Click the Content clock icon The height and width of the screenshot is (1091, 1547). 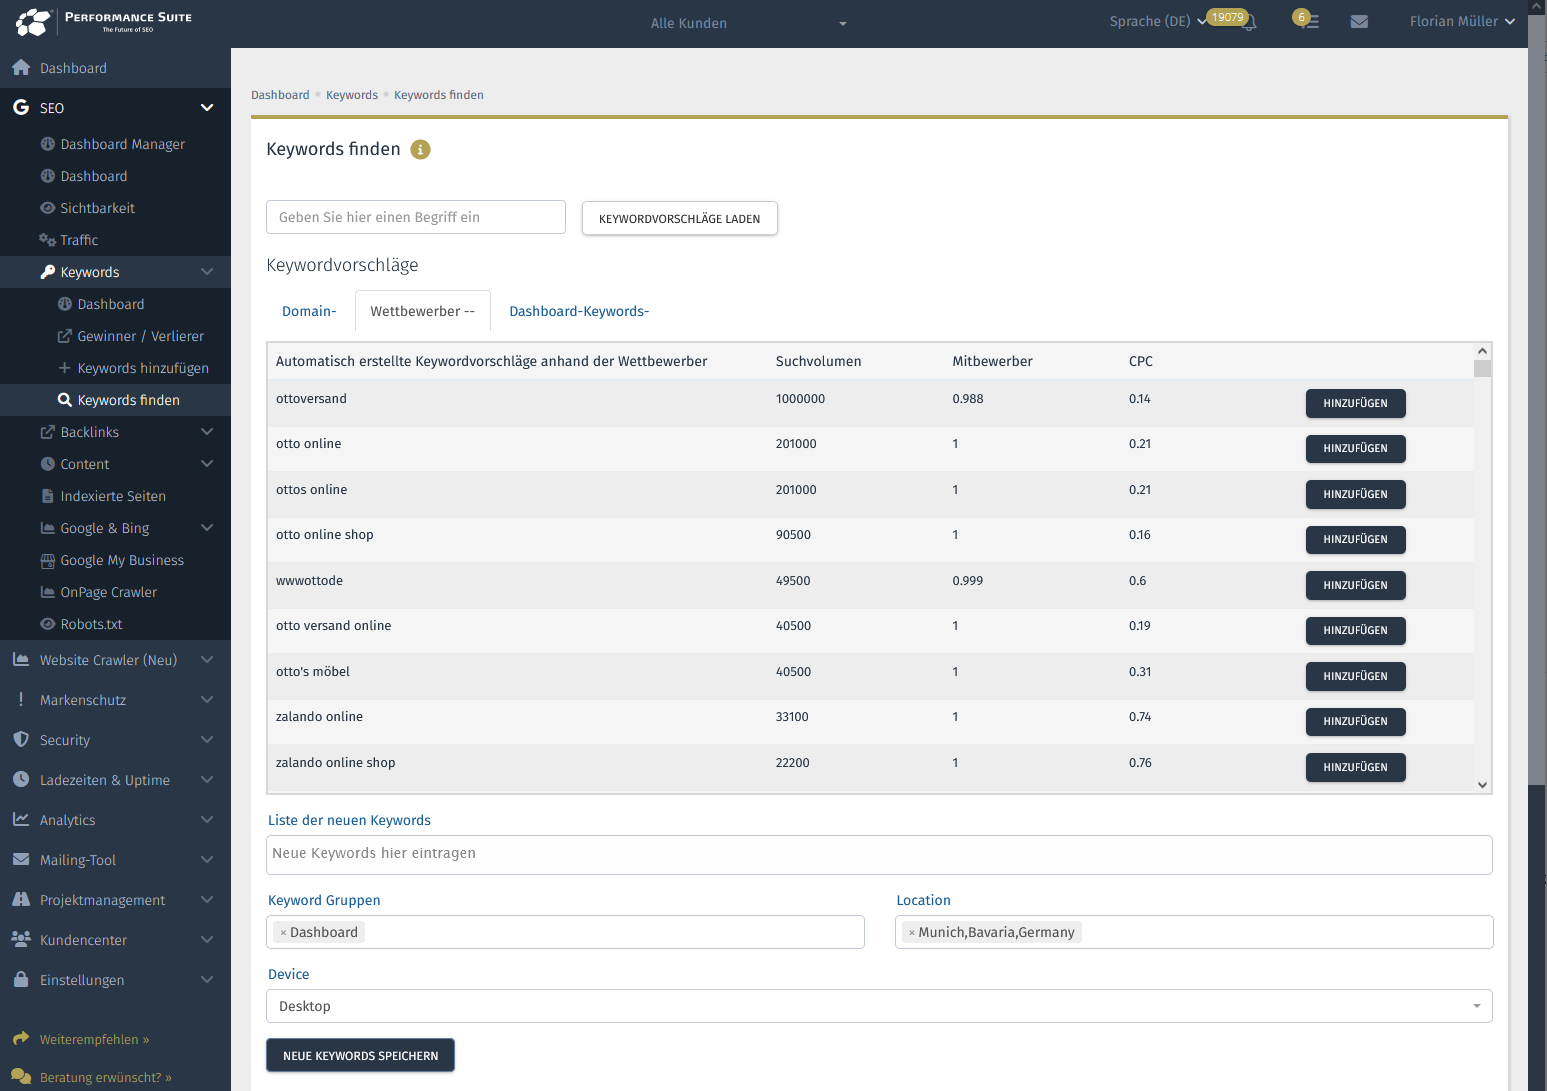[x=47, y=464]
